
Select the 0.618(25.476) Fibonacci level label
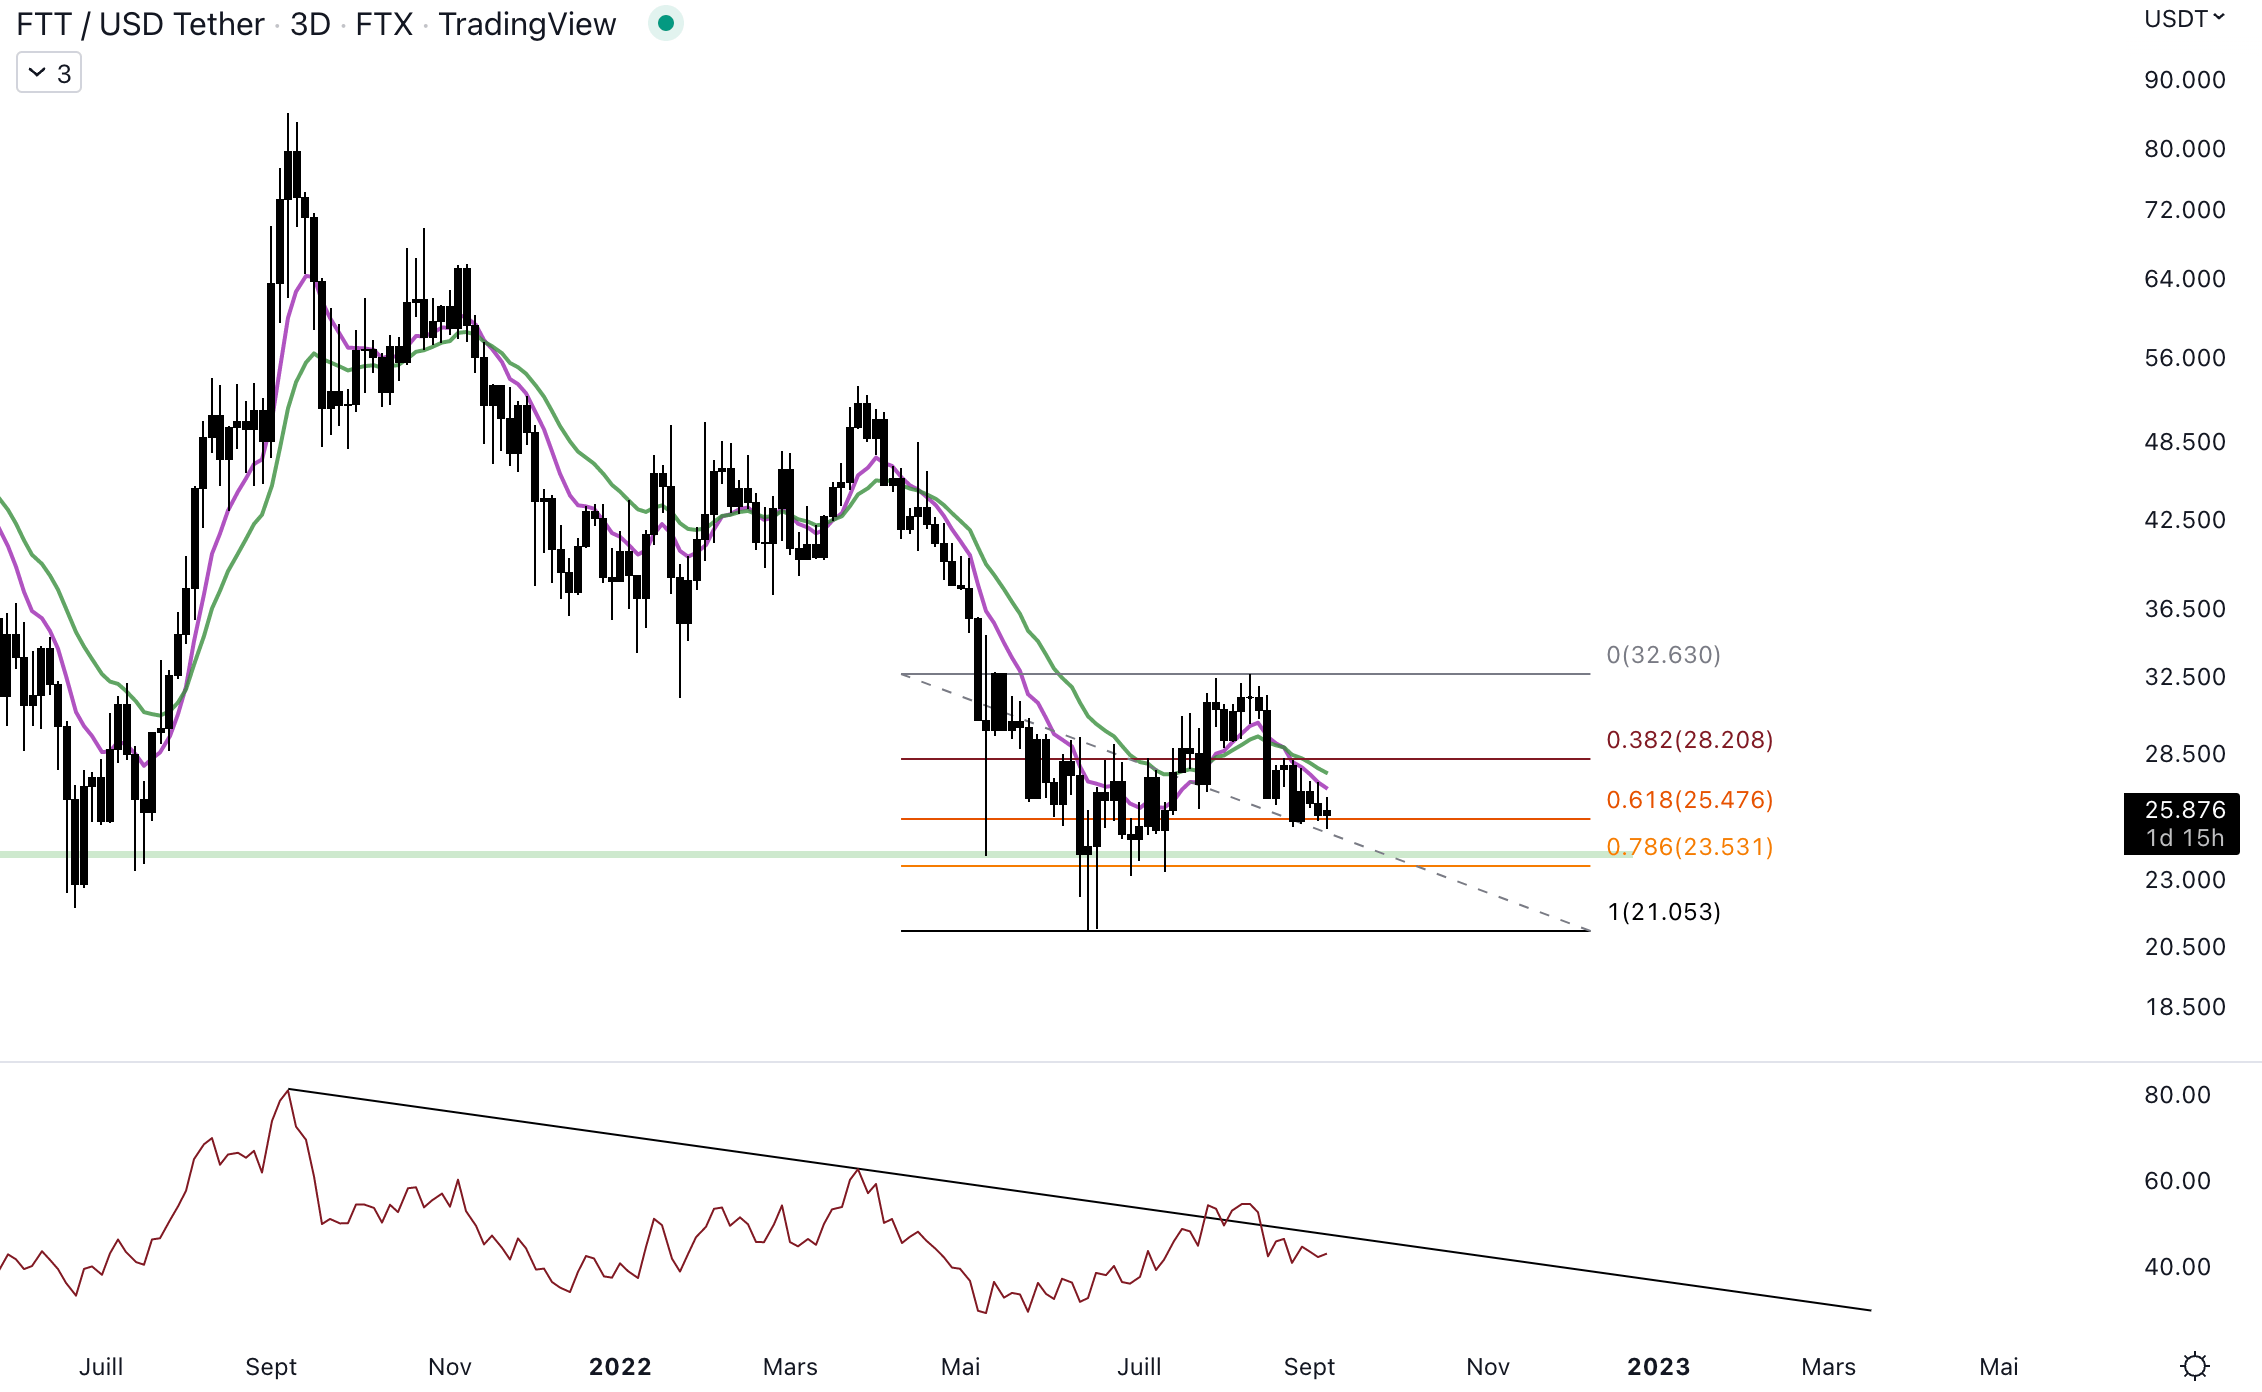(1689, 800)
